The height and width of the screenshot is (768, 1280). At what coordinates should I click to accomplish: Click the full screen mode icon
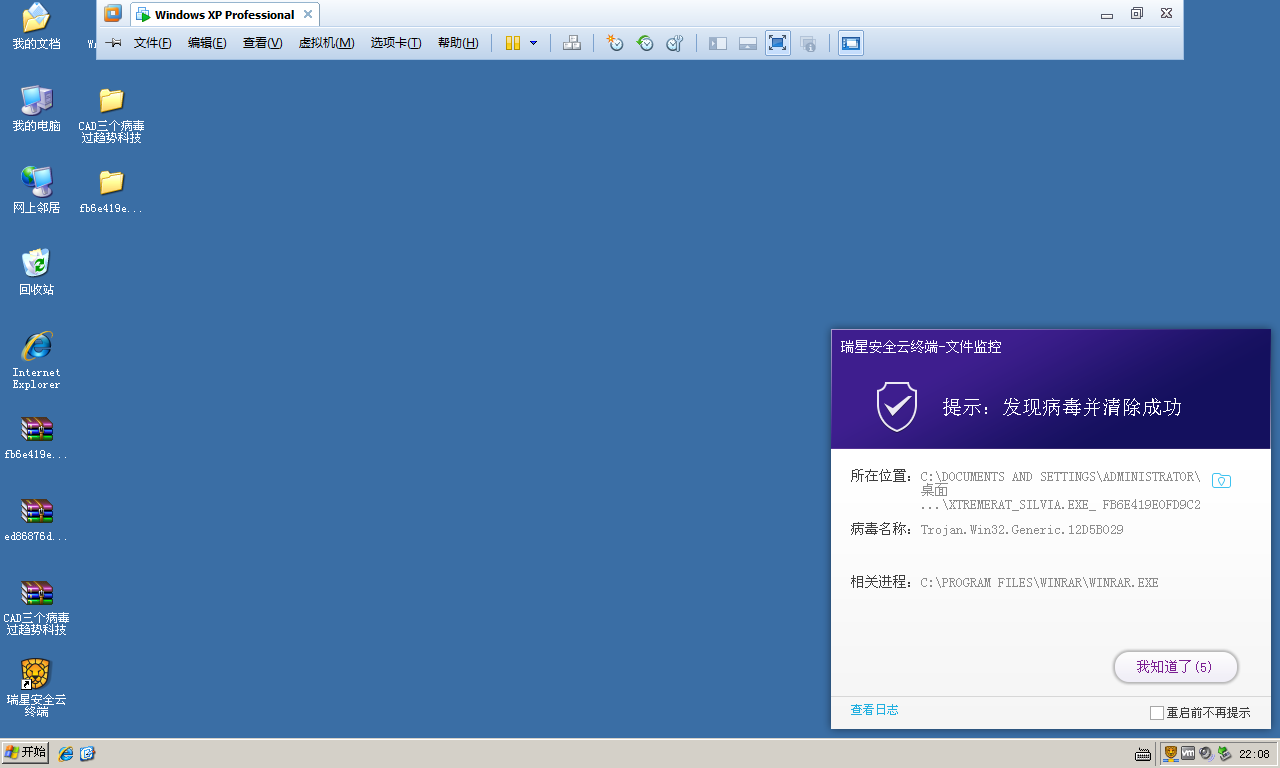tap(777, 43)
